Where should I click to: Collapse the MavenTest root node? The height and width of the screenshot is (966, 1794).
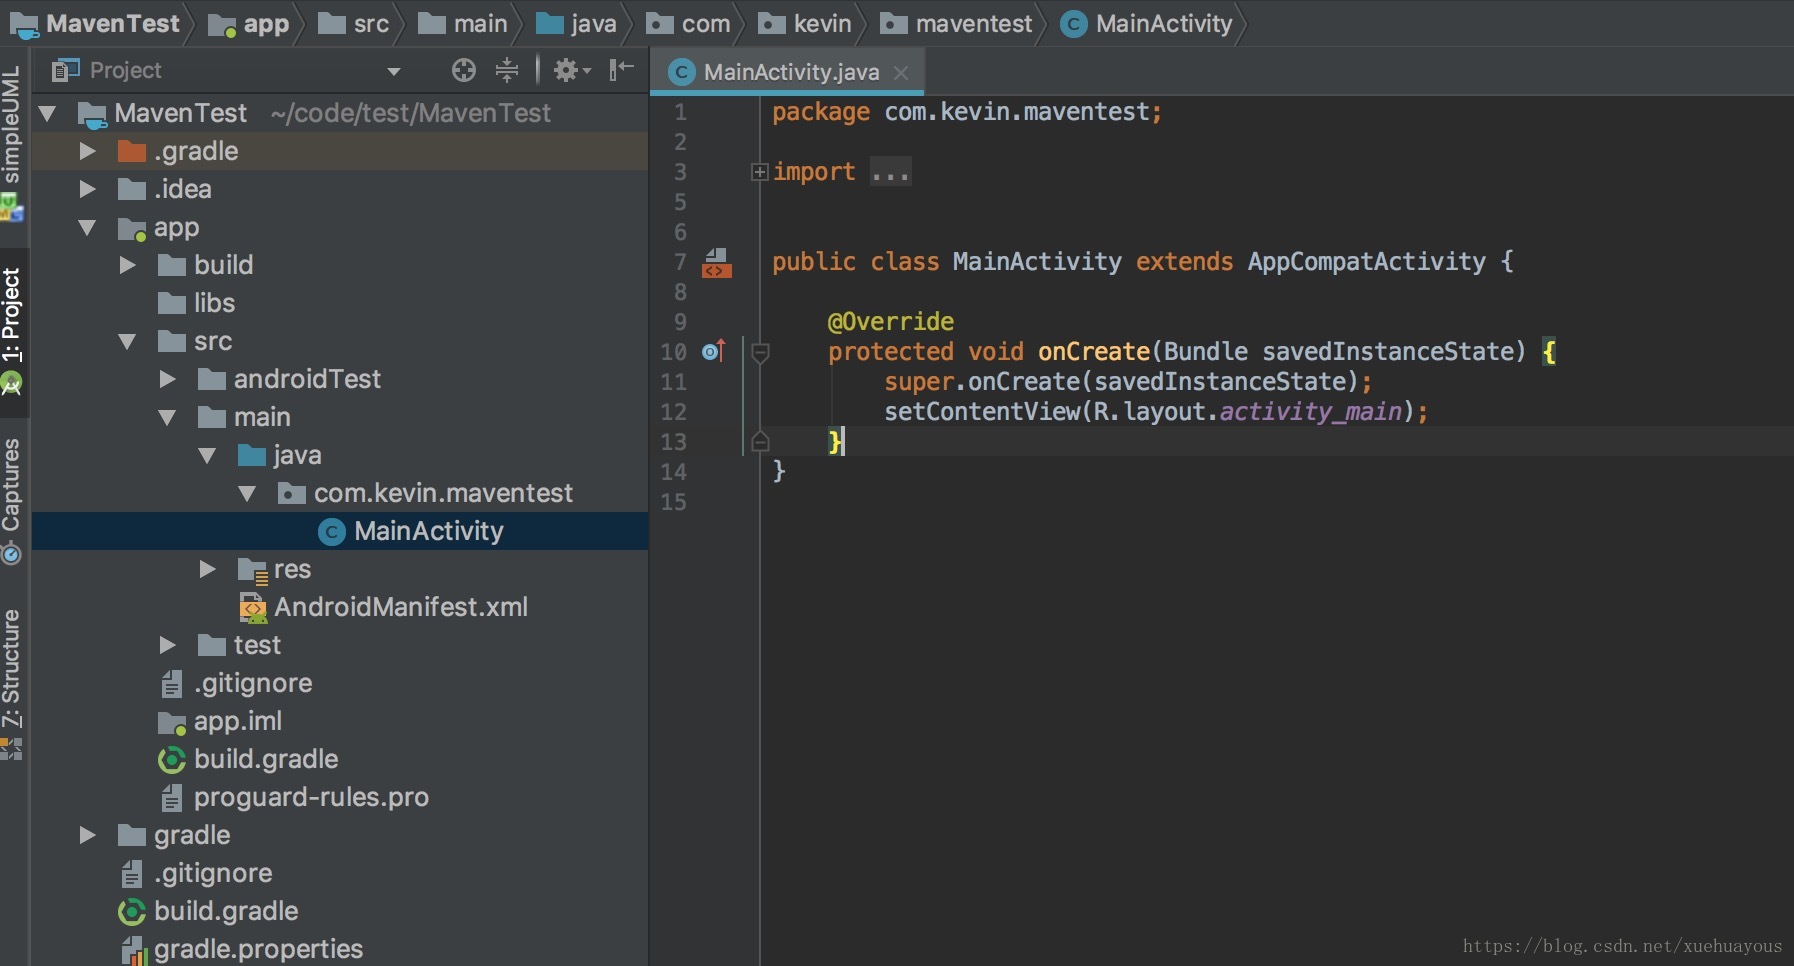(x=47, y=114)
